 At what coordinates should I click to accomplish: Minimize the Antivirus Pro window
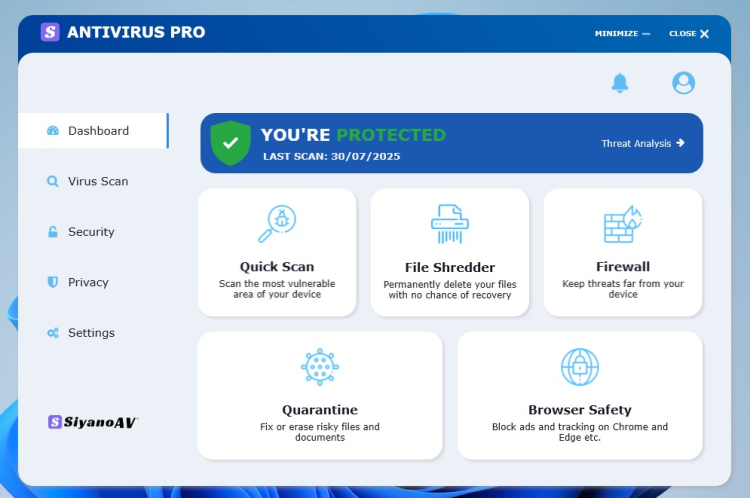pyautogui.click(x=622, y=33)
